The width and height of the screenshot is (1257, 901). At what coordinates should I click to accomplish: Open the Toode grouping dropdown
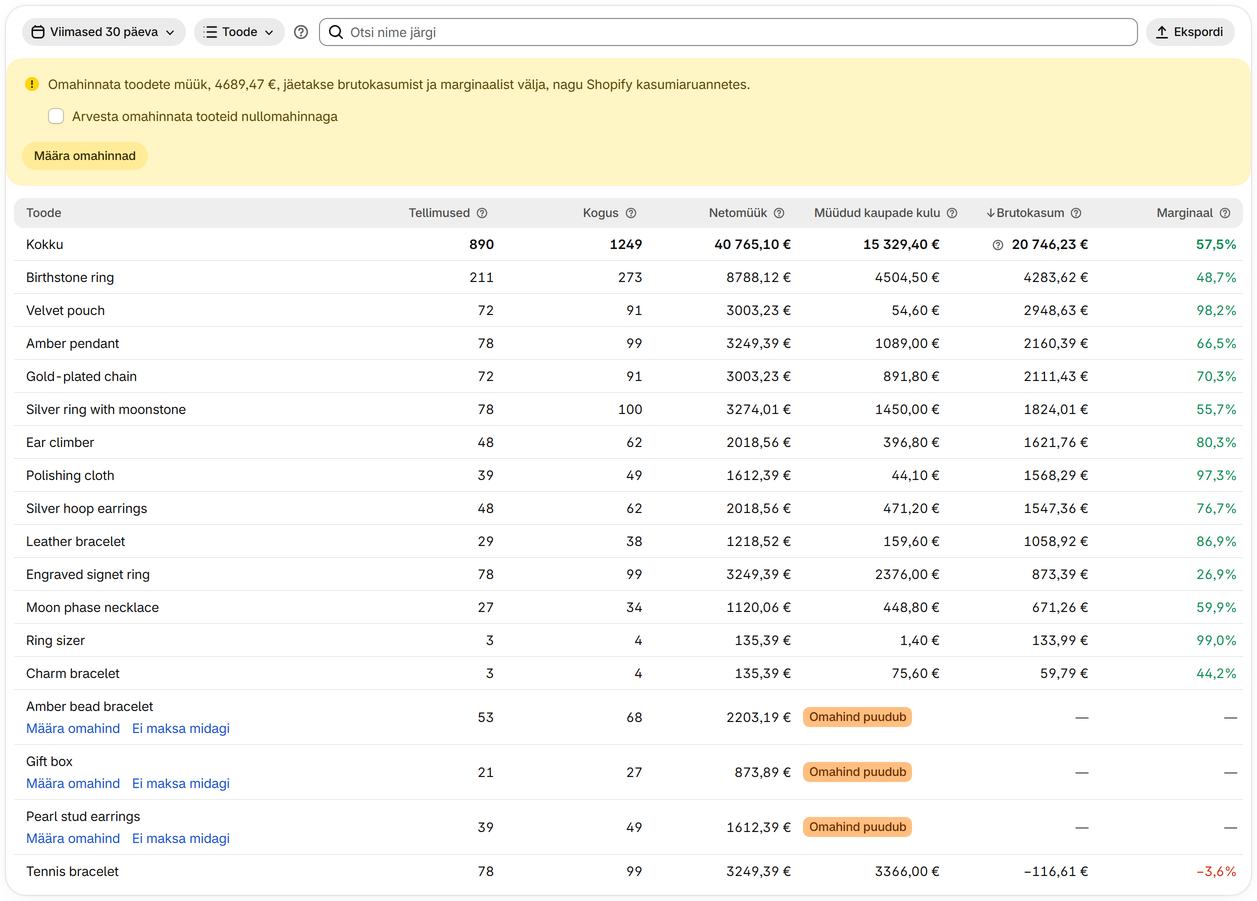click(239, 32)
